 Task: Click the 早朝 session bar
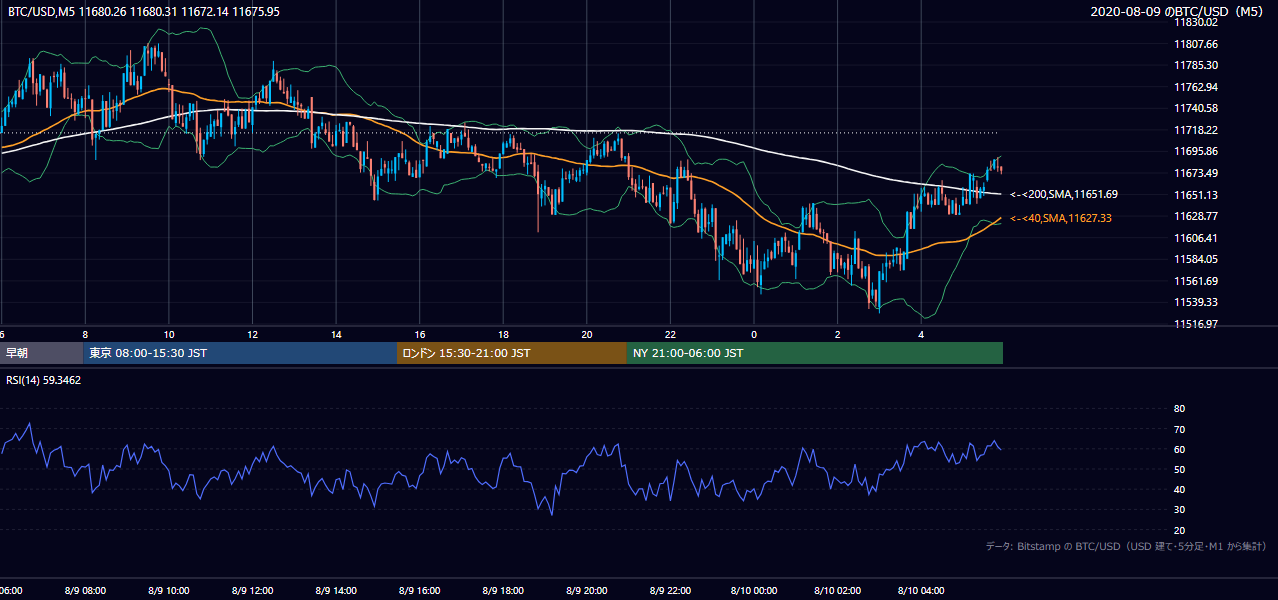[x=41, y=353]
